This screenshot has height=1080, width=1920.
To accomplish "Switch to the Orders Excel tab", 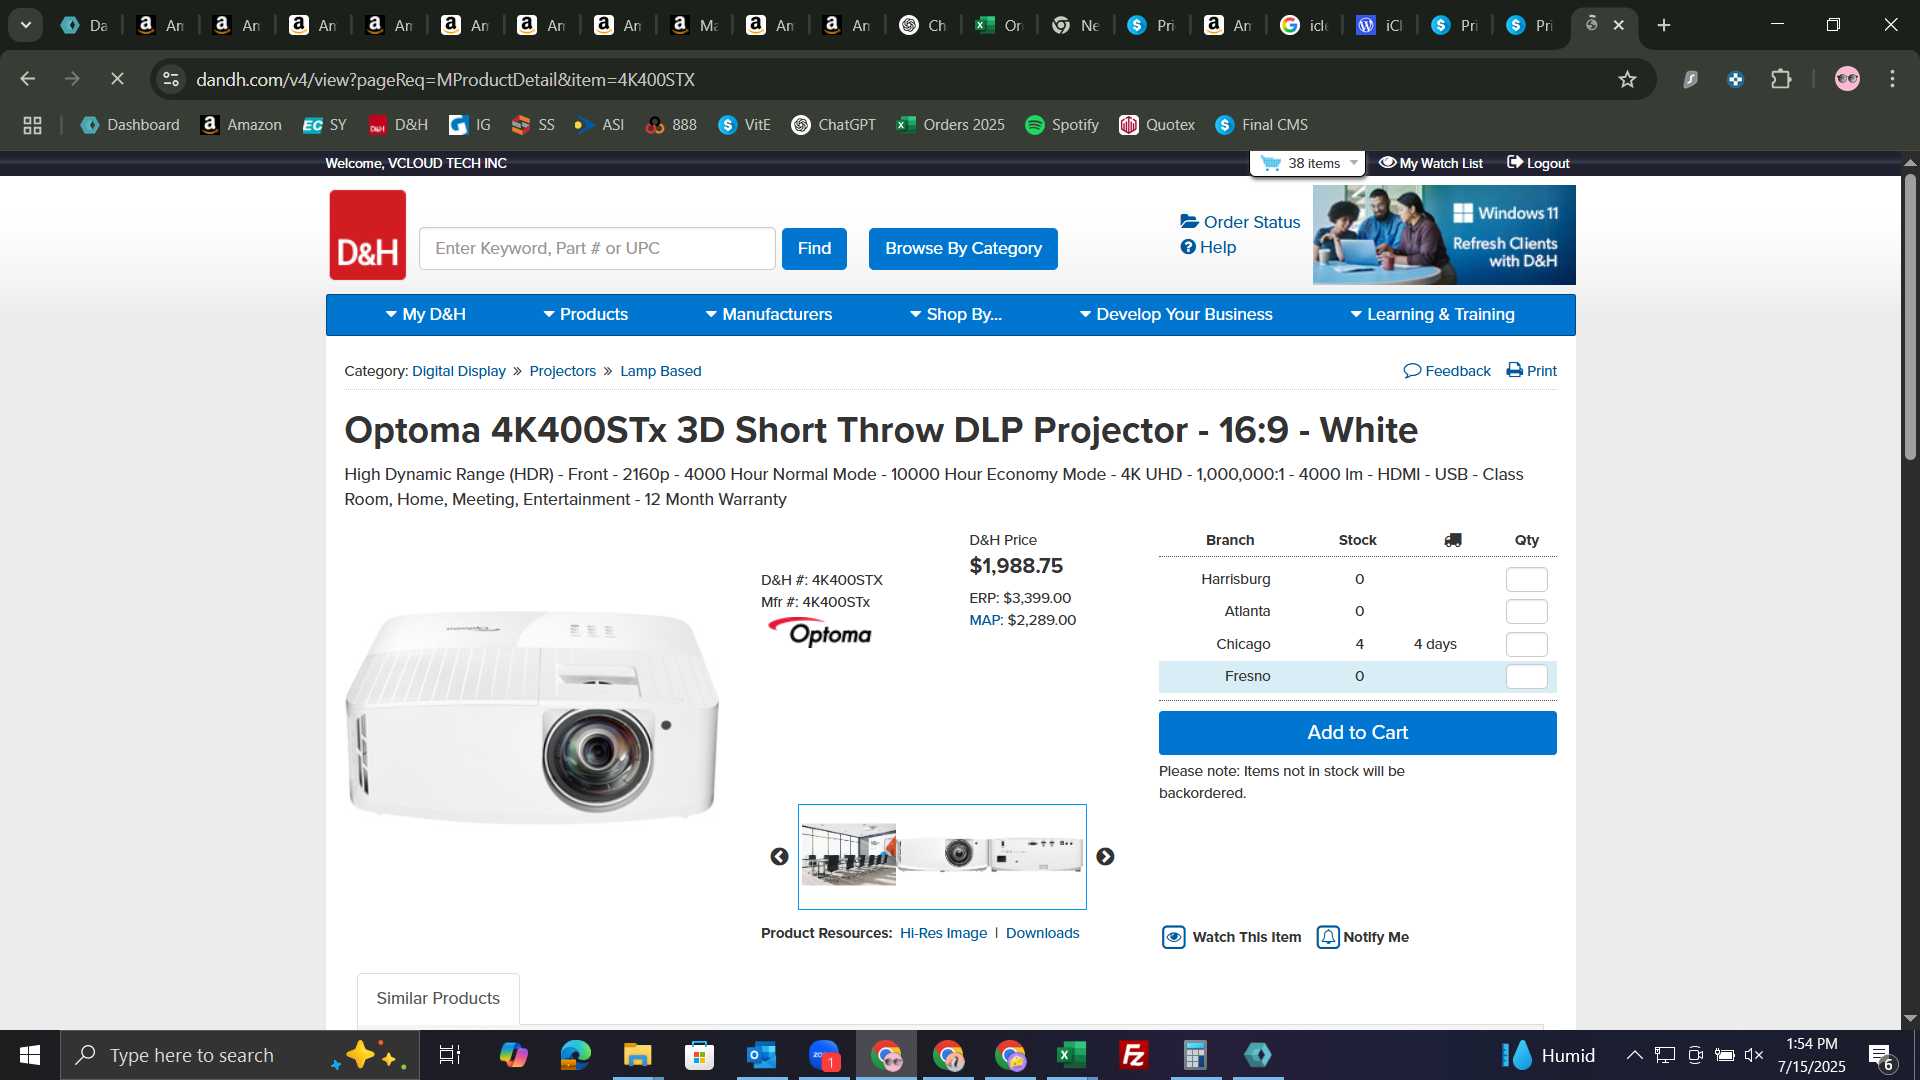I will click(998, 25).
